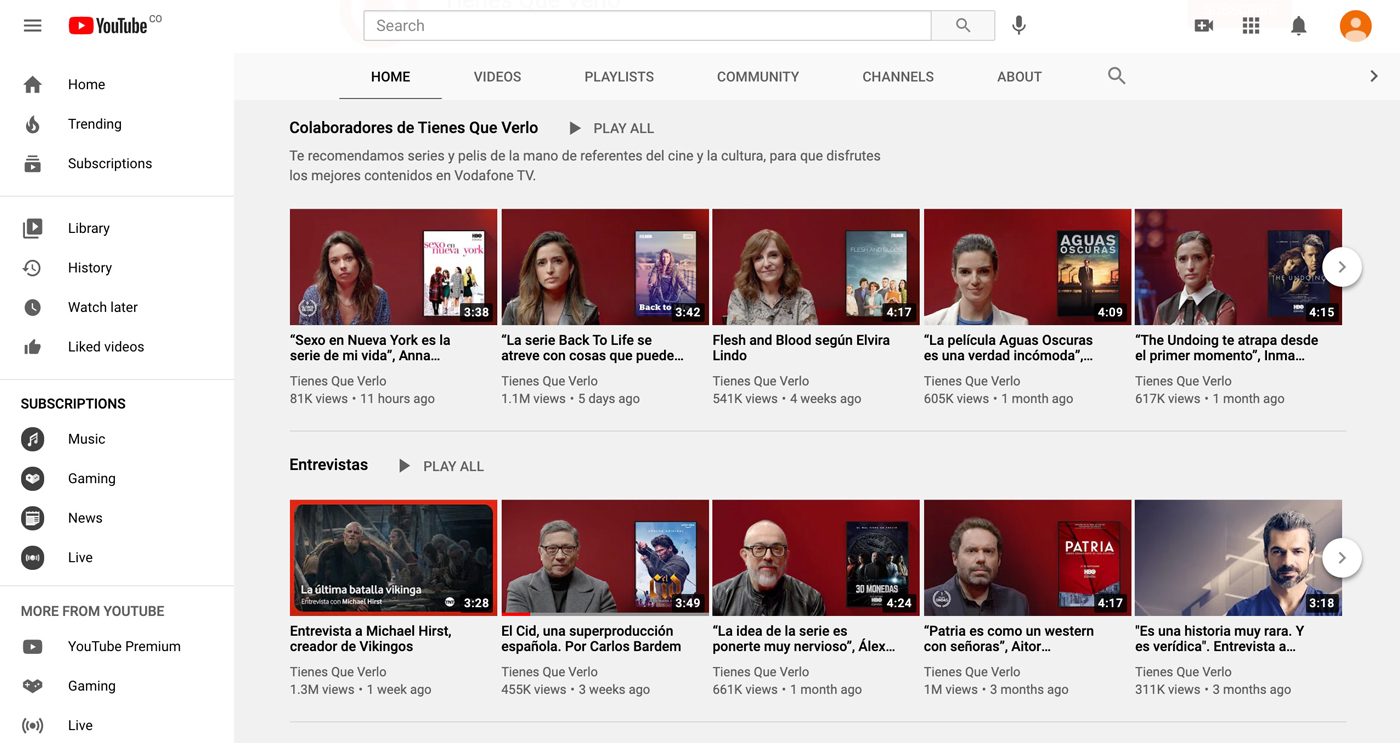This screenshot has height=743, width=1400.
Task: Click the YouTube logo
Action: 108,26
